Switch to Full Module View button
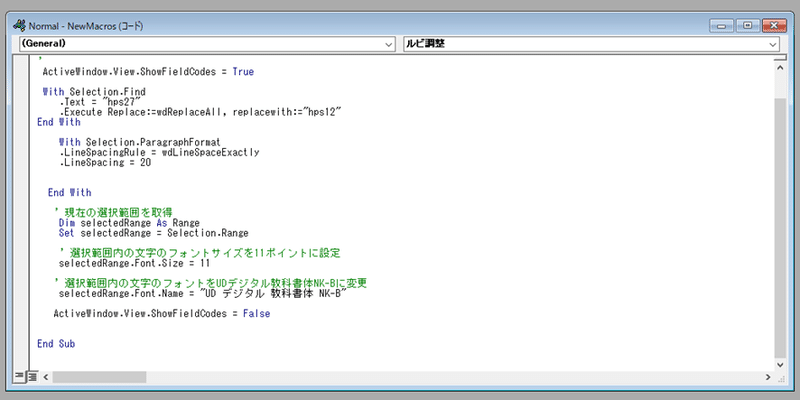Viewport: 800px width, 400px height. tap(32, 377)
